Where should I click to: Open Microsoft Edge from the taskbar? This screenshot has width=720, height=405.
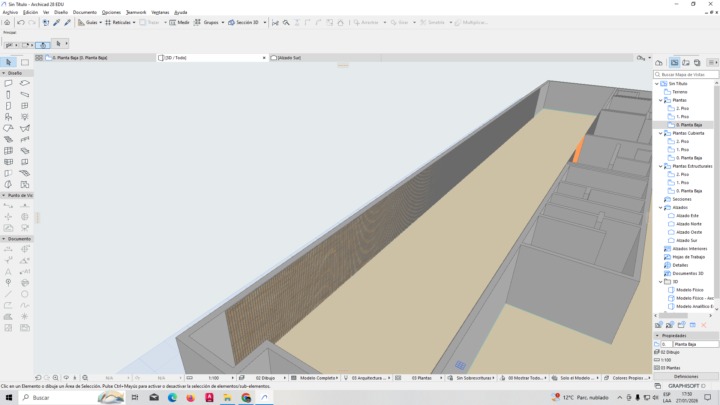pos(172,397)
